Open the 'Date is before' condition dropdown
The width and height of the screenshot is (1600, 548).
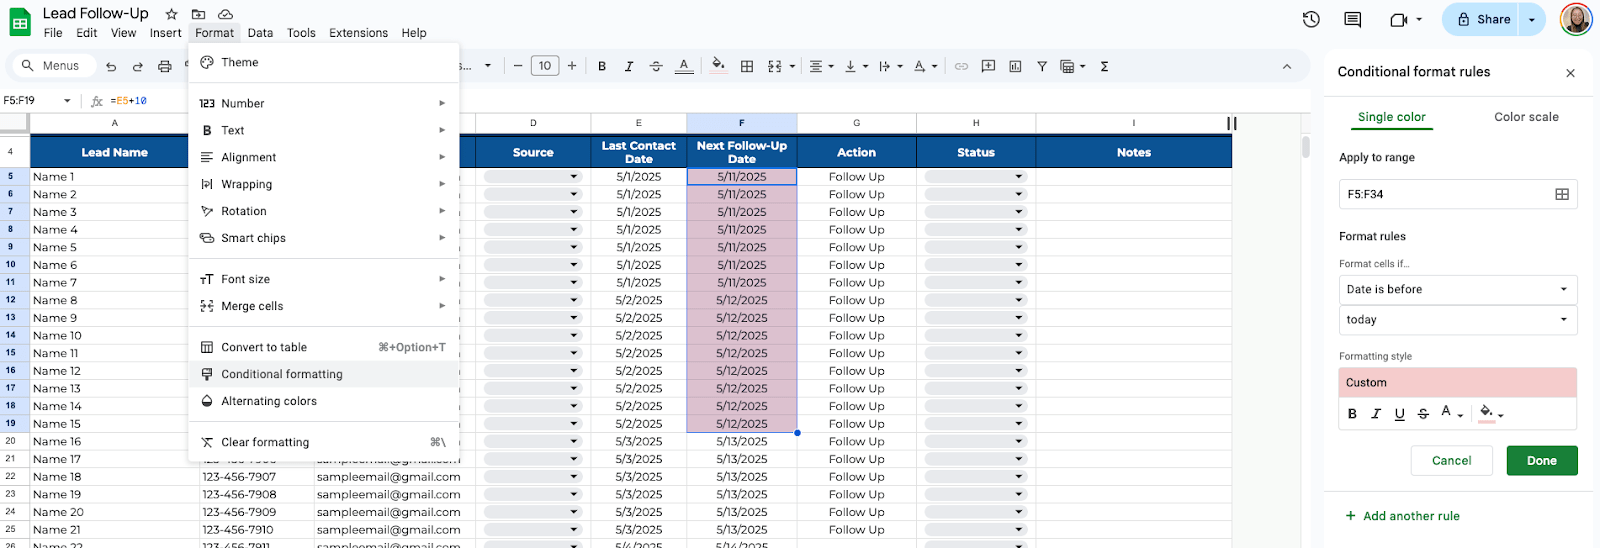coord(1458,289)
